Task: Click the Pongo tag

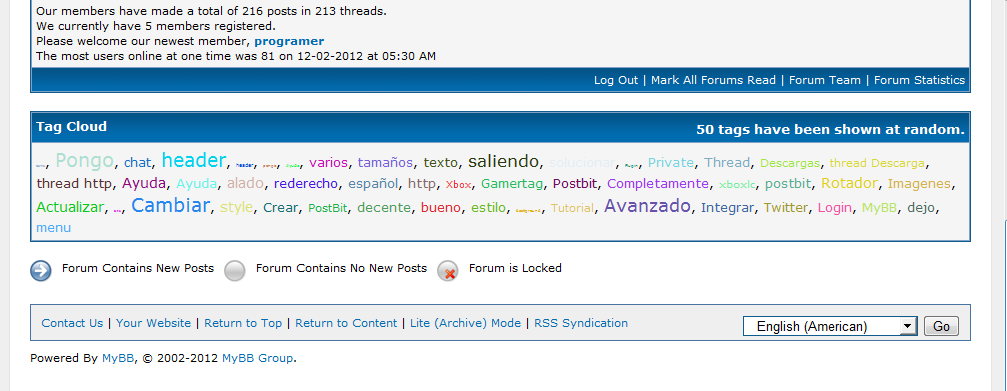Action: (x=85, y=160)
